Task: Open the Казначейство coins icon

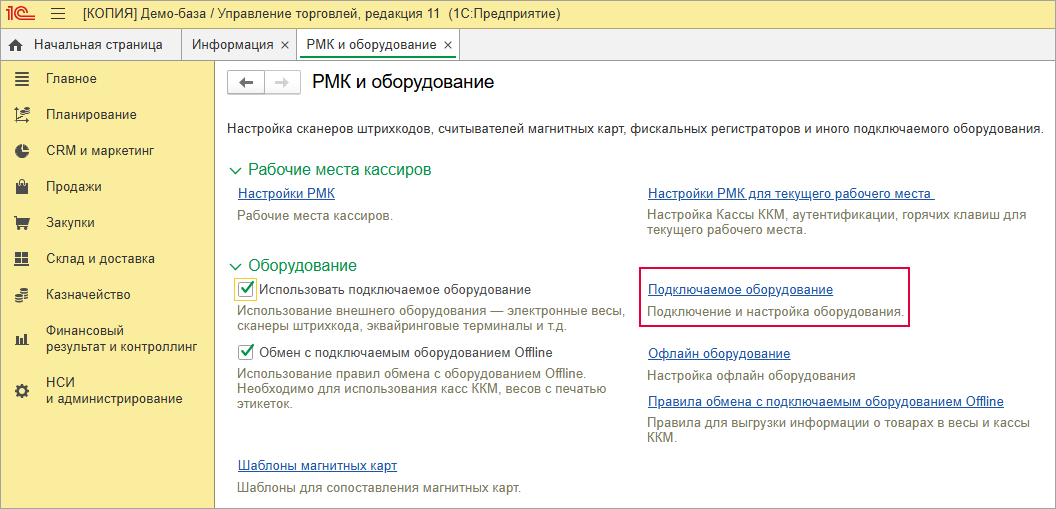Action: click(22, 294)
